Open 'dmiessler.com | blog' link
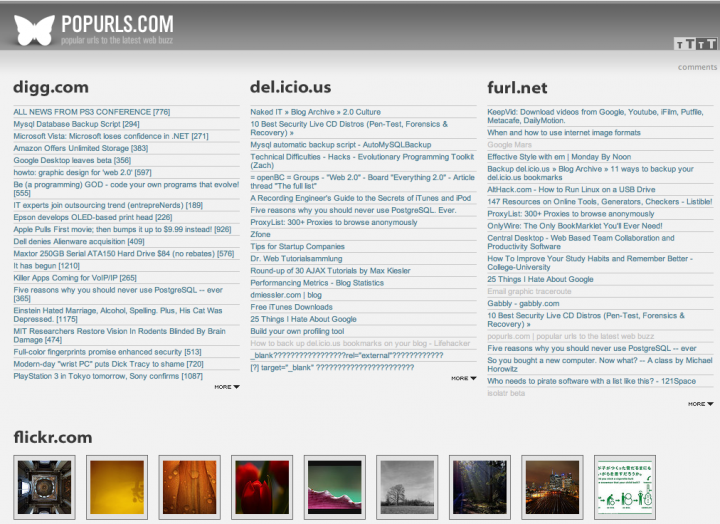The image size is (720, 524). (x=286, y=295)
